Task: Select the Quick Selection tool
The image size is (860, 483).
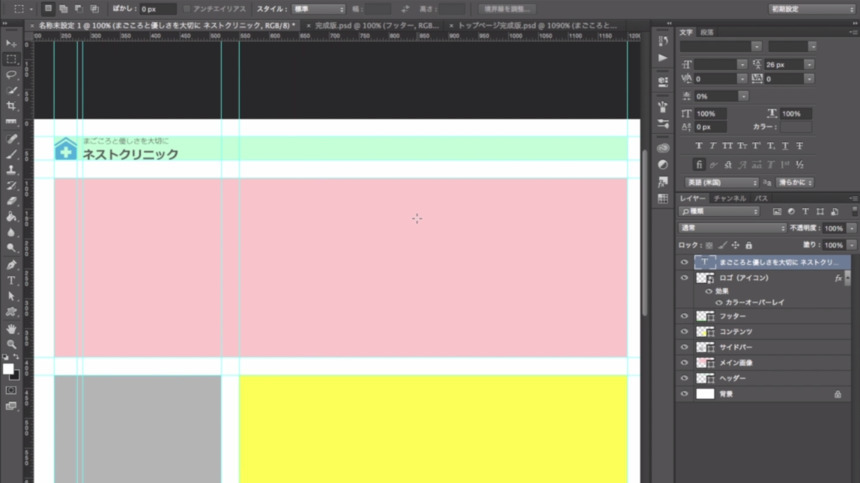Action: [x=11, y=90]
